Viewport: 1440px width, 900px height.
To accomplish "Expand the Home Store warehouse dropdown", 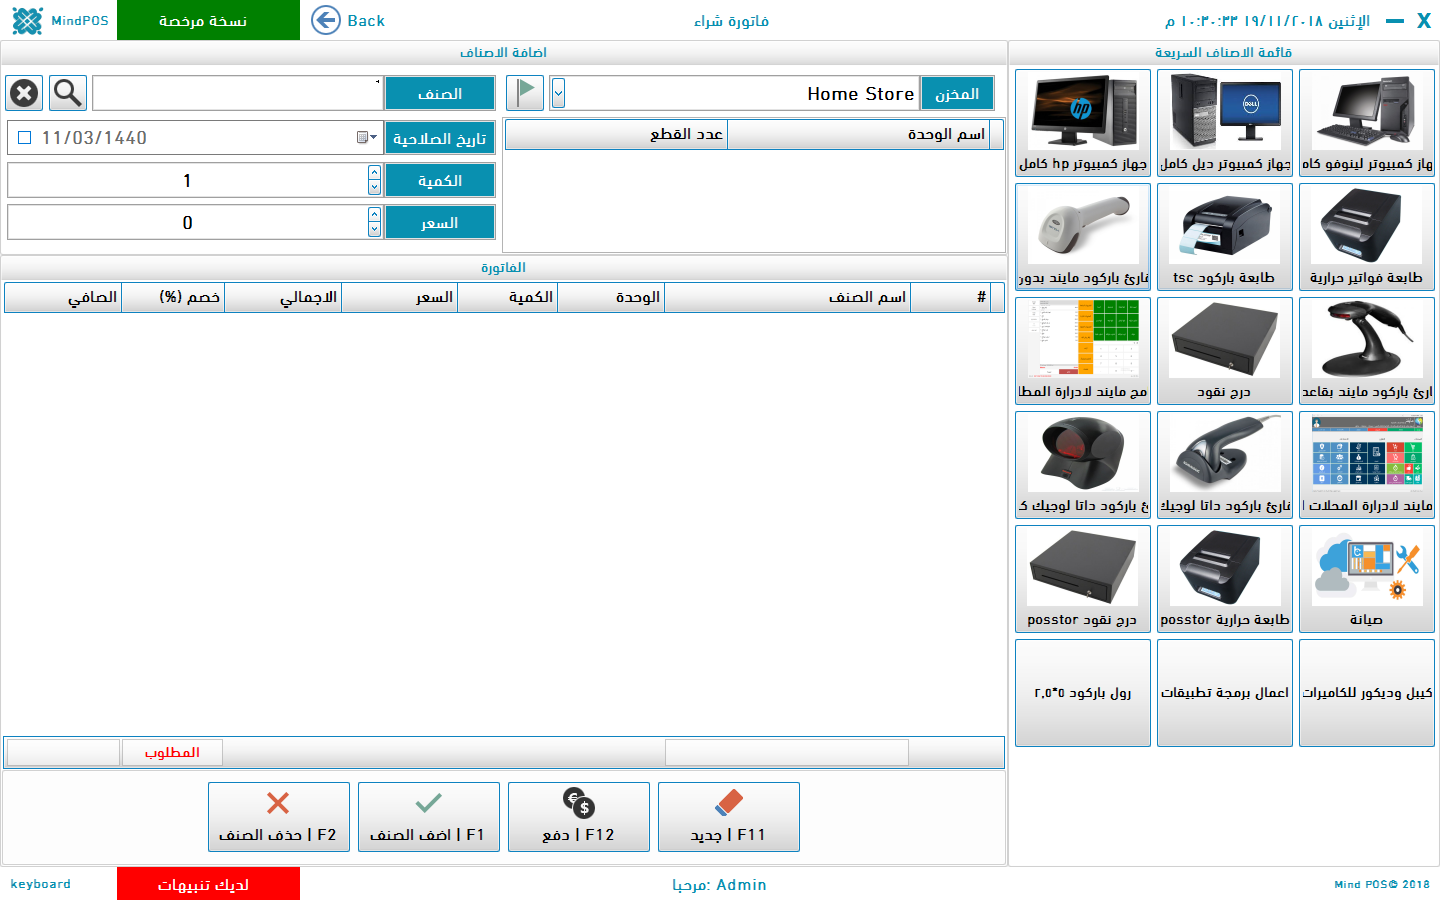I will click(558, 93).
